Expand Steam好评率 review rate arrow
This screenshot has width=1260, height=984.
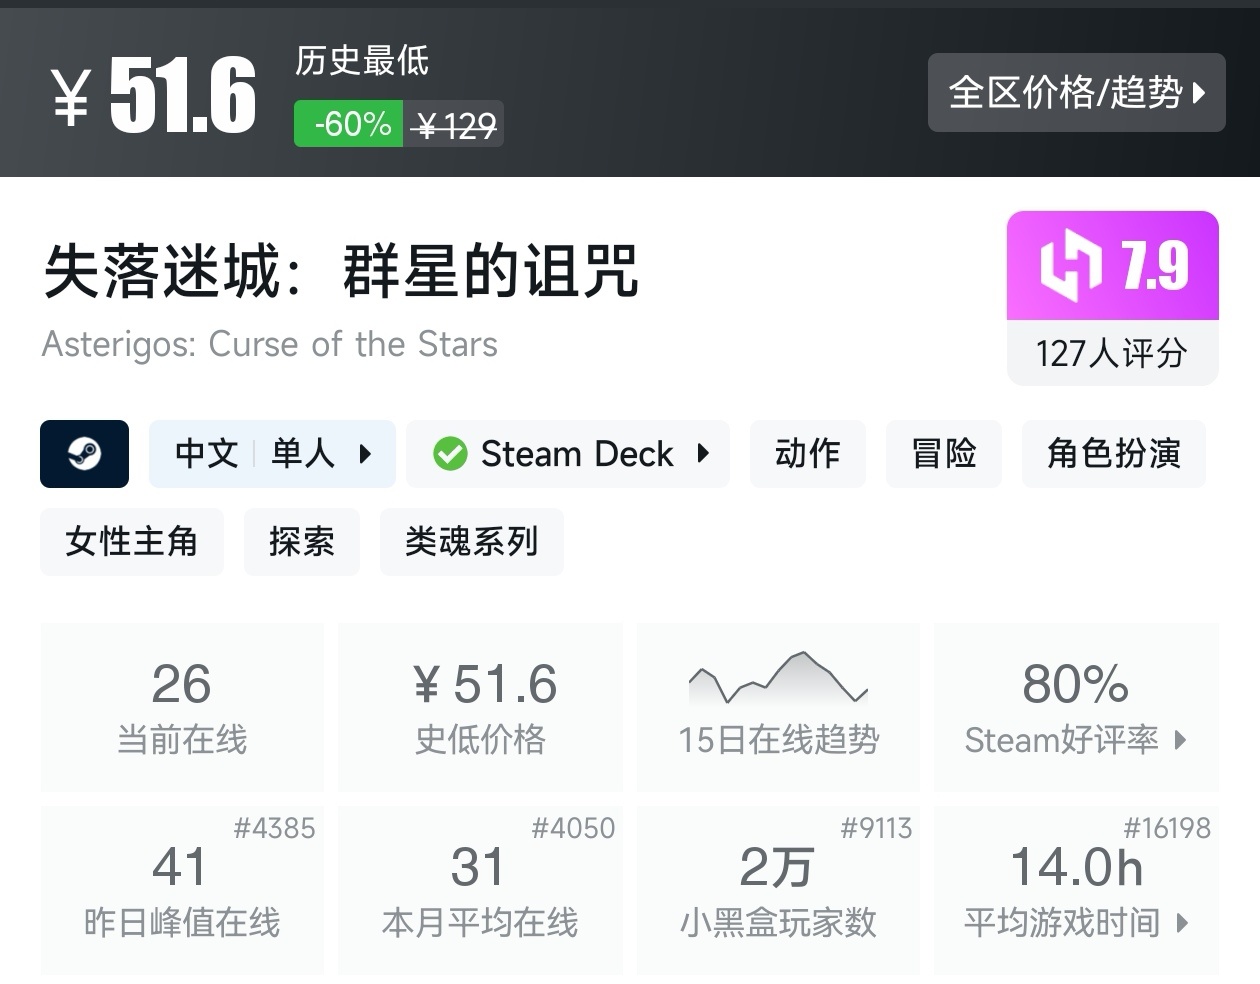coord(1181,740)
